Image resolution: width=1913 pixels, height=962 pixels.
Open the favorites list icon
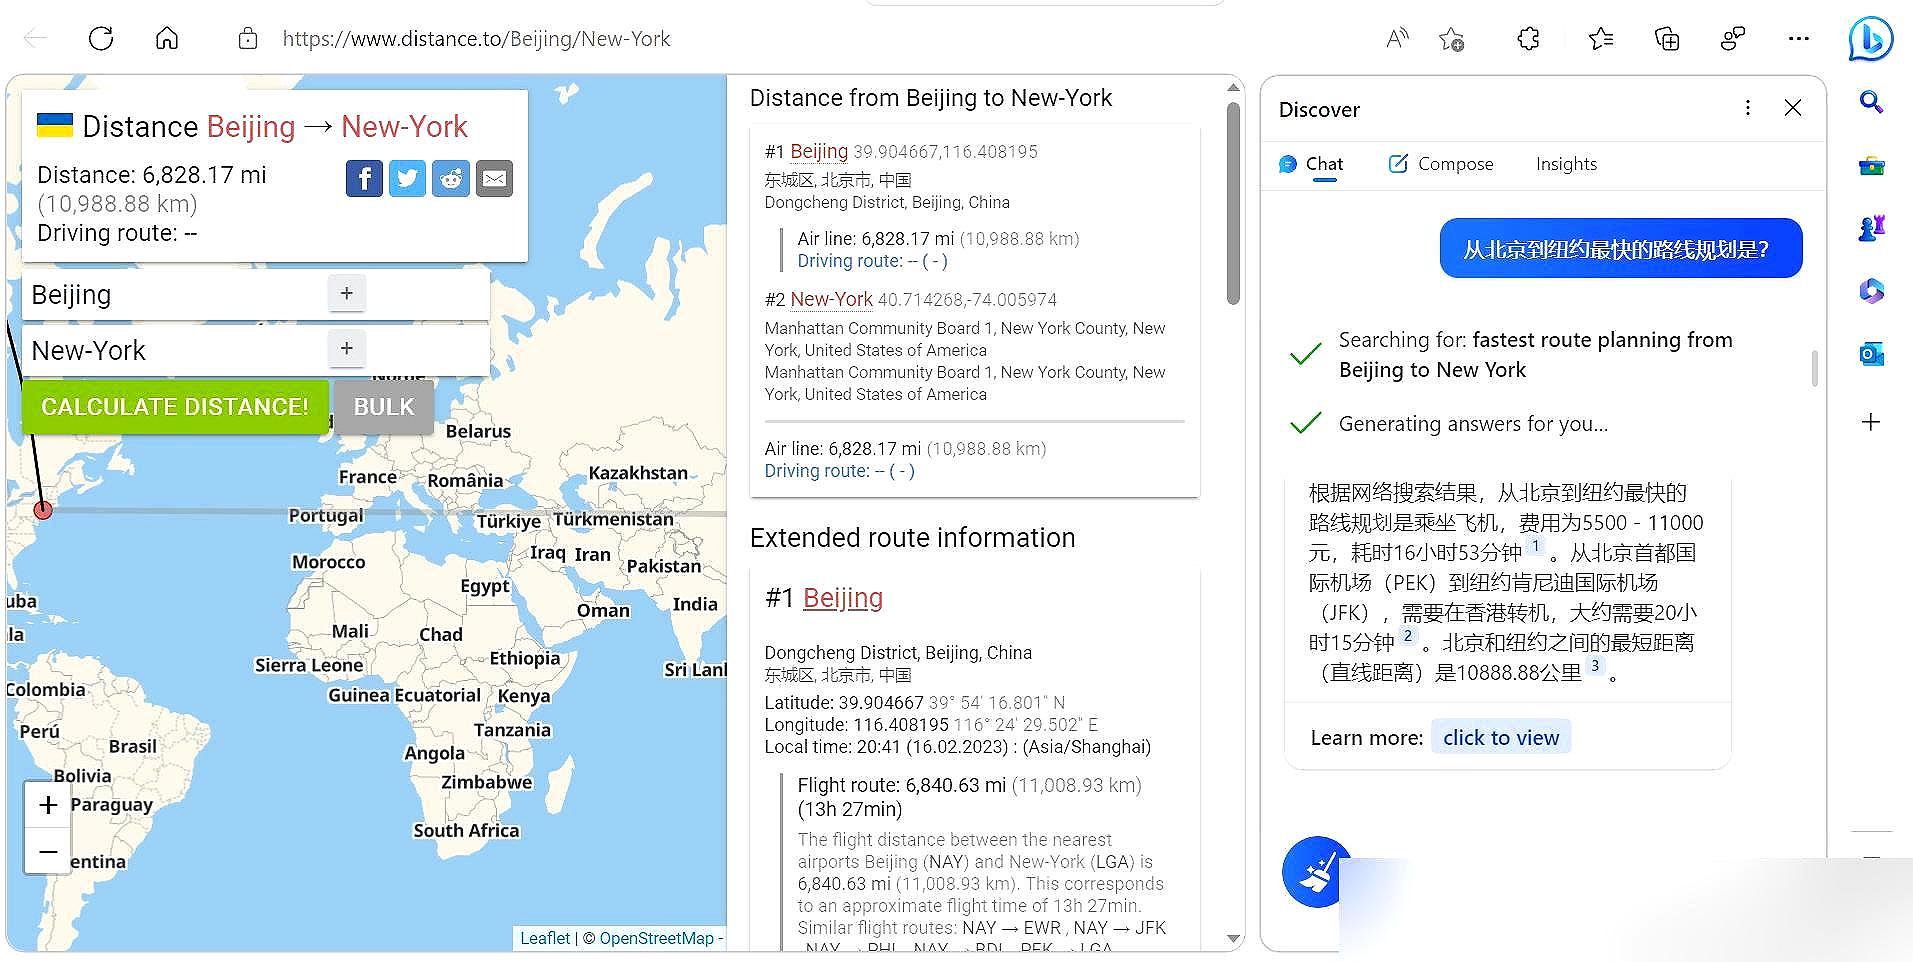pyautogui.click(x=1601, y=39)
